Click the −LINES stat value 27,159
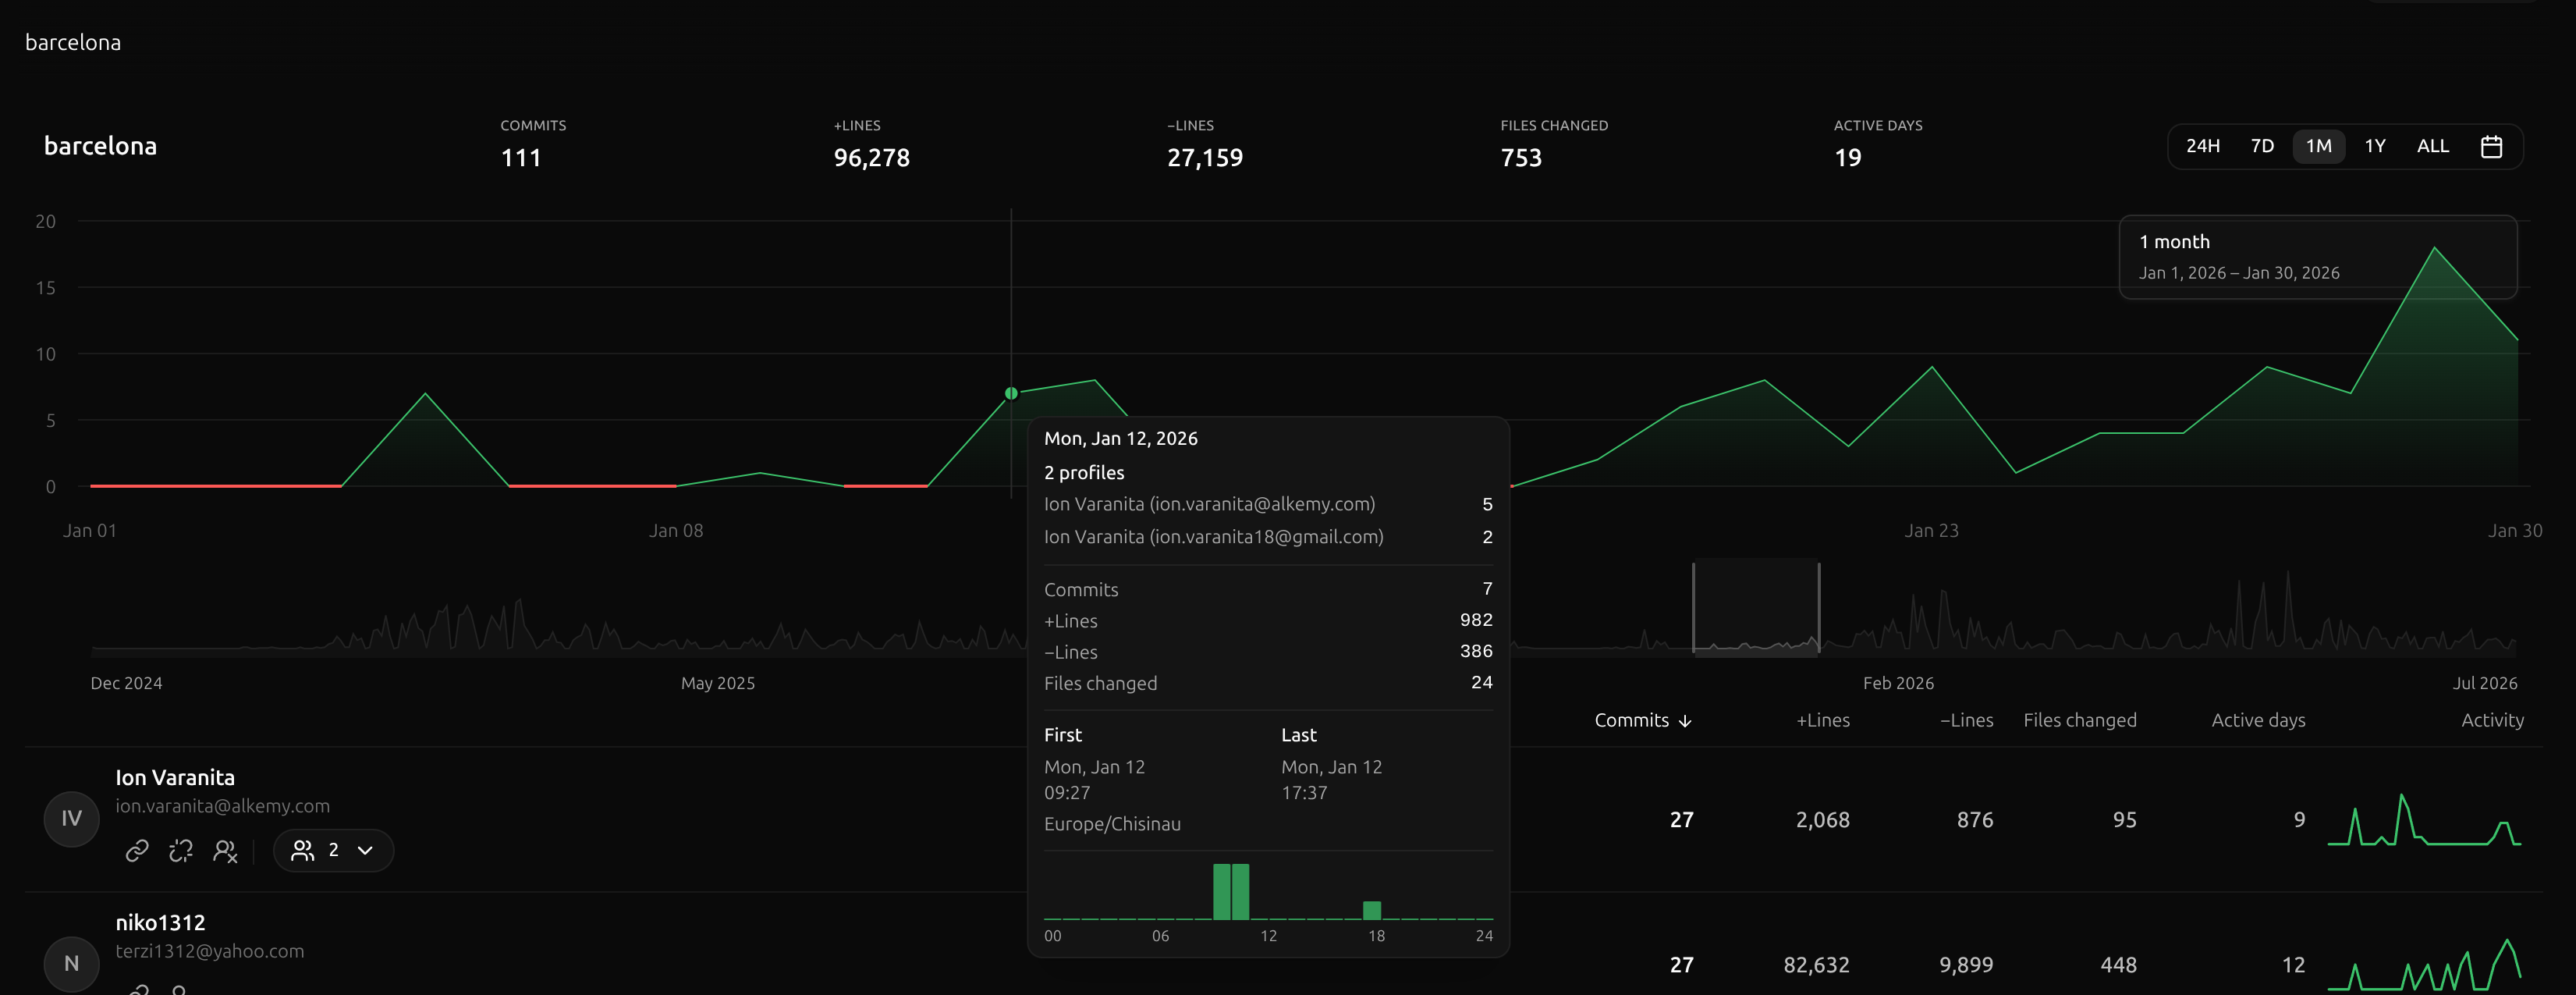 pyautogui.click(x=1204, y=158)
